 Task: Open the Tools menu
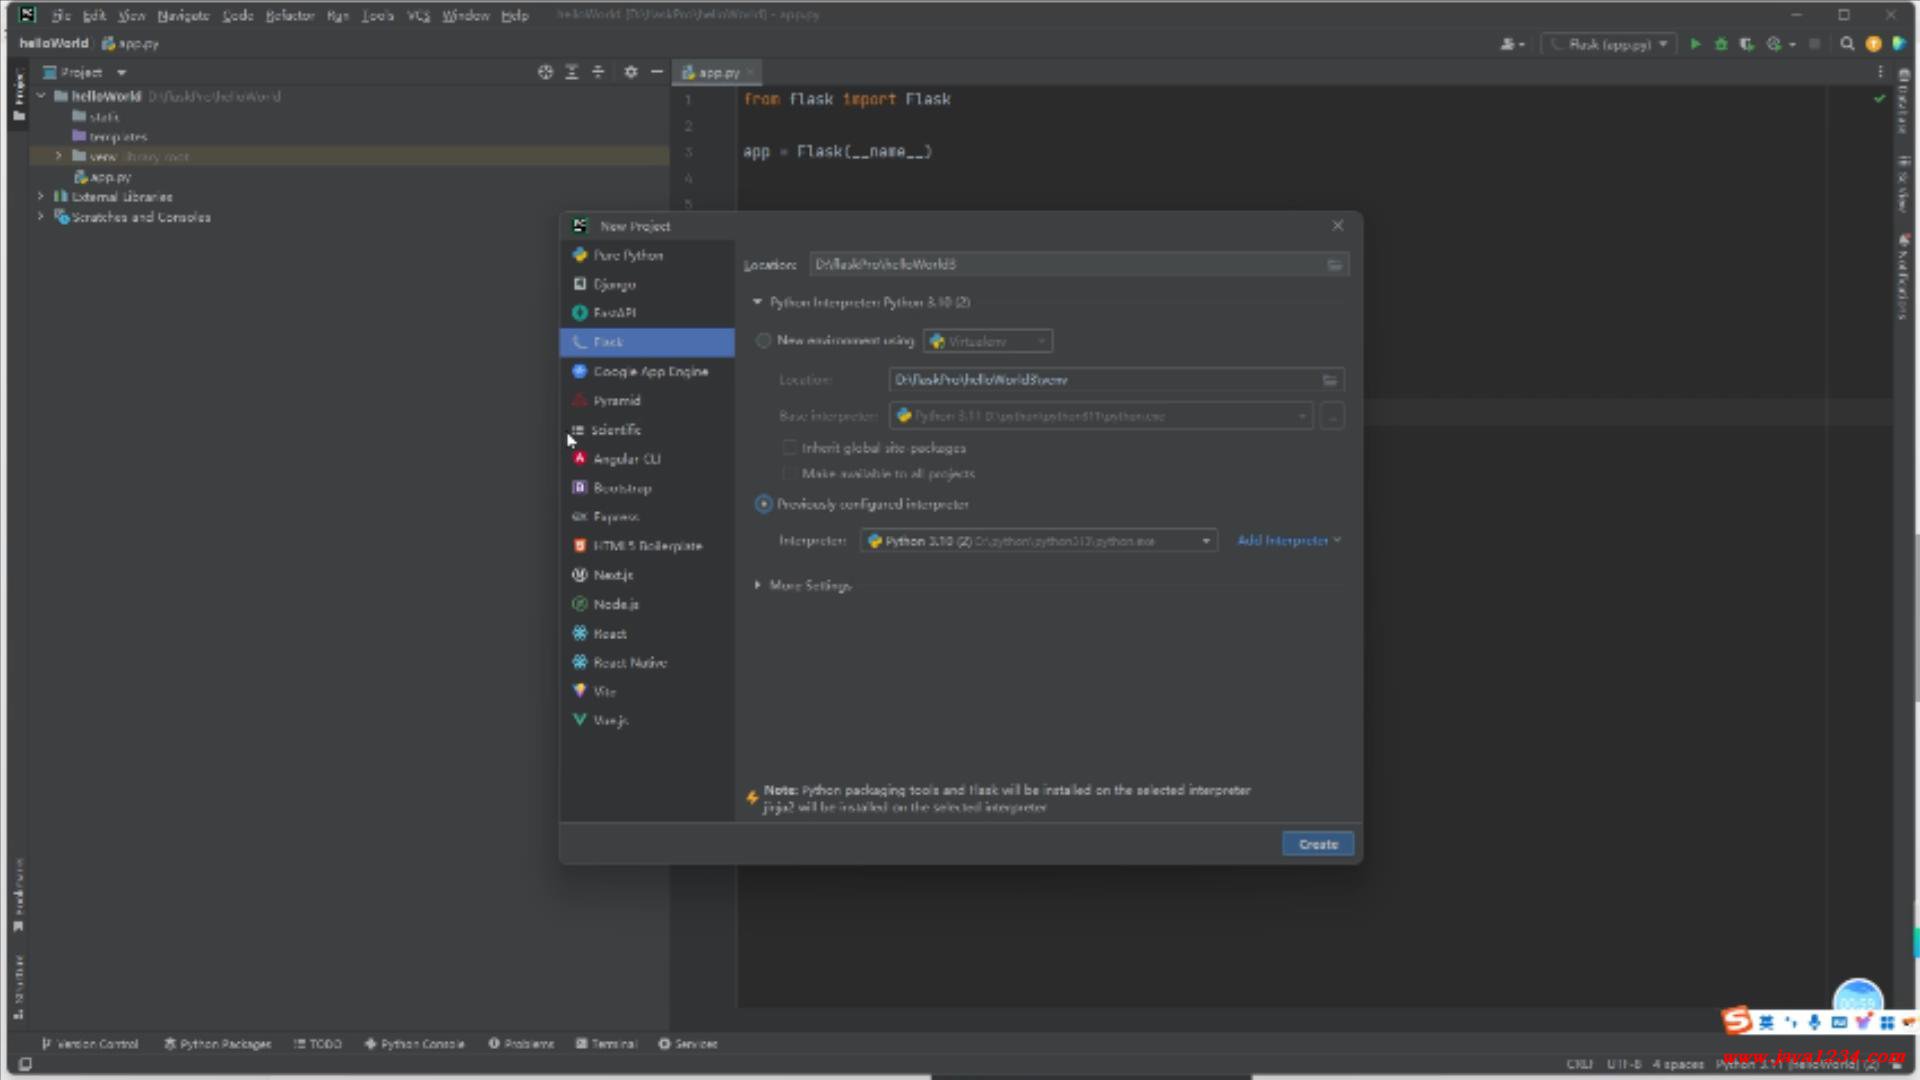pos(378,15)
